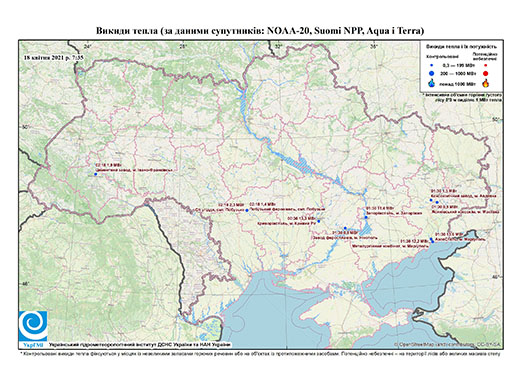The image size is (520, 368).
Task: Click the small red dot in legend
Action: click(486, 65)
